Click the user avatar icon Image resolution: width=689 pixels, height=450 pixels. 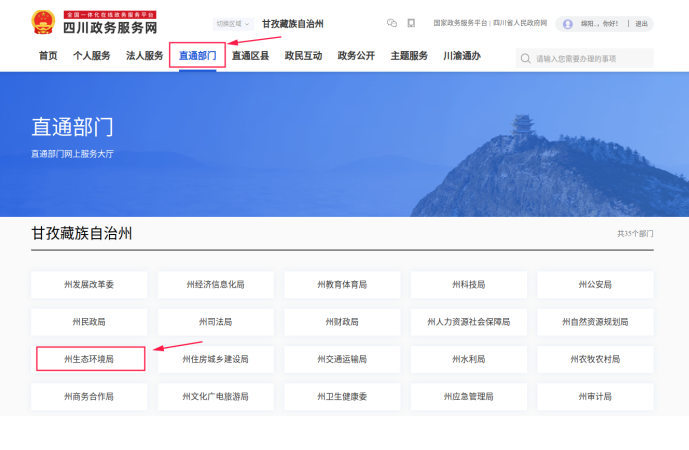coord(568,24)
